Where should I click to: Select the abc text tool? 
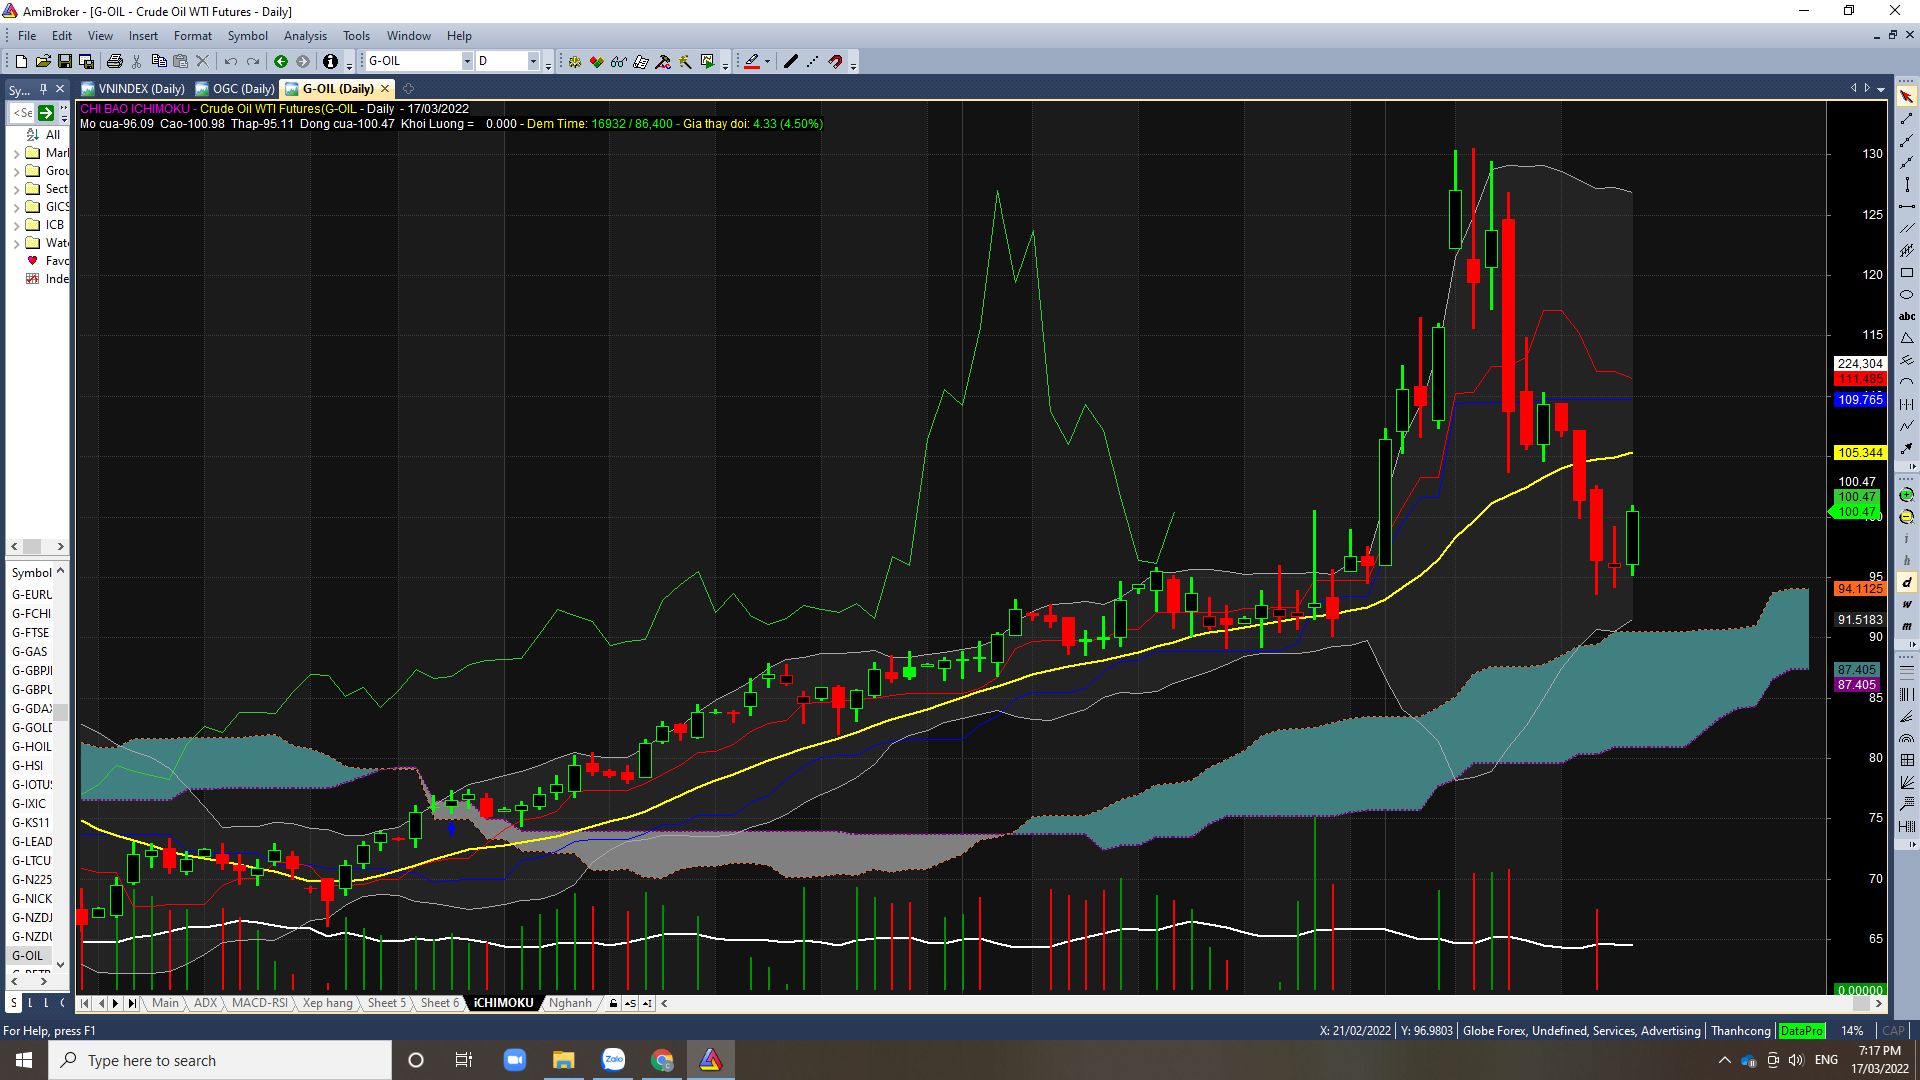click(1906, 316)
